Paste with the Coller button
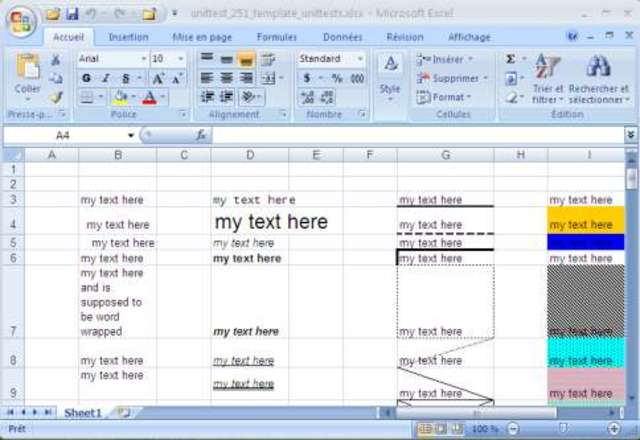Image resolution: width=640 pixels, height=440 pixels. tap(27, 76)
